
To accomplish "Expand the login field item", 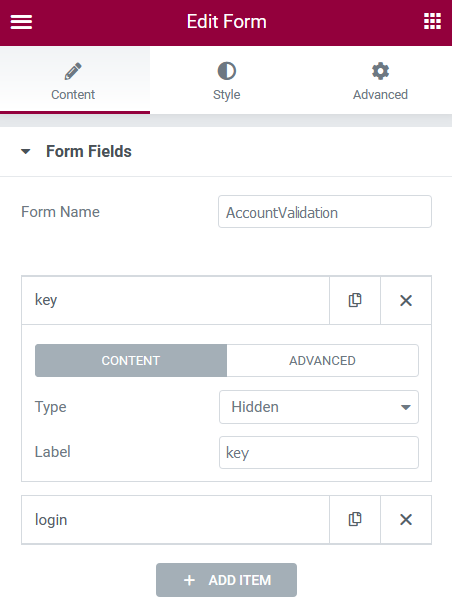I will coord(175,519).
